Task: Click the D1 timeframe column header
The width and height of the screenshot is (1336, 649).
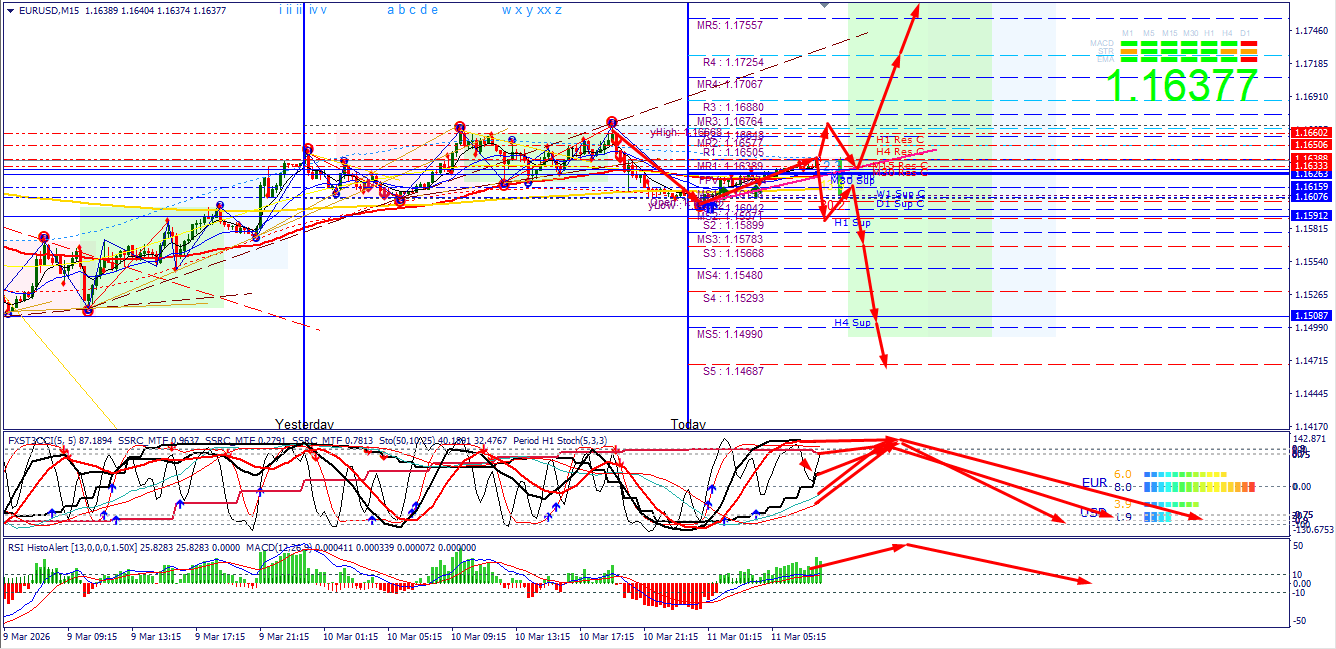Action: click(x=1245, y=33)
